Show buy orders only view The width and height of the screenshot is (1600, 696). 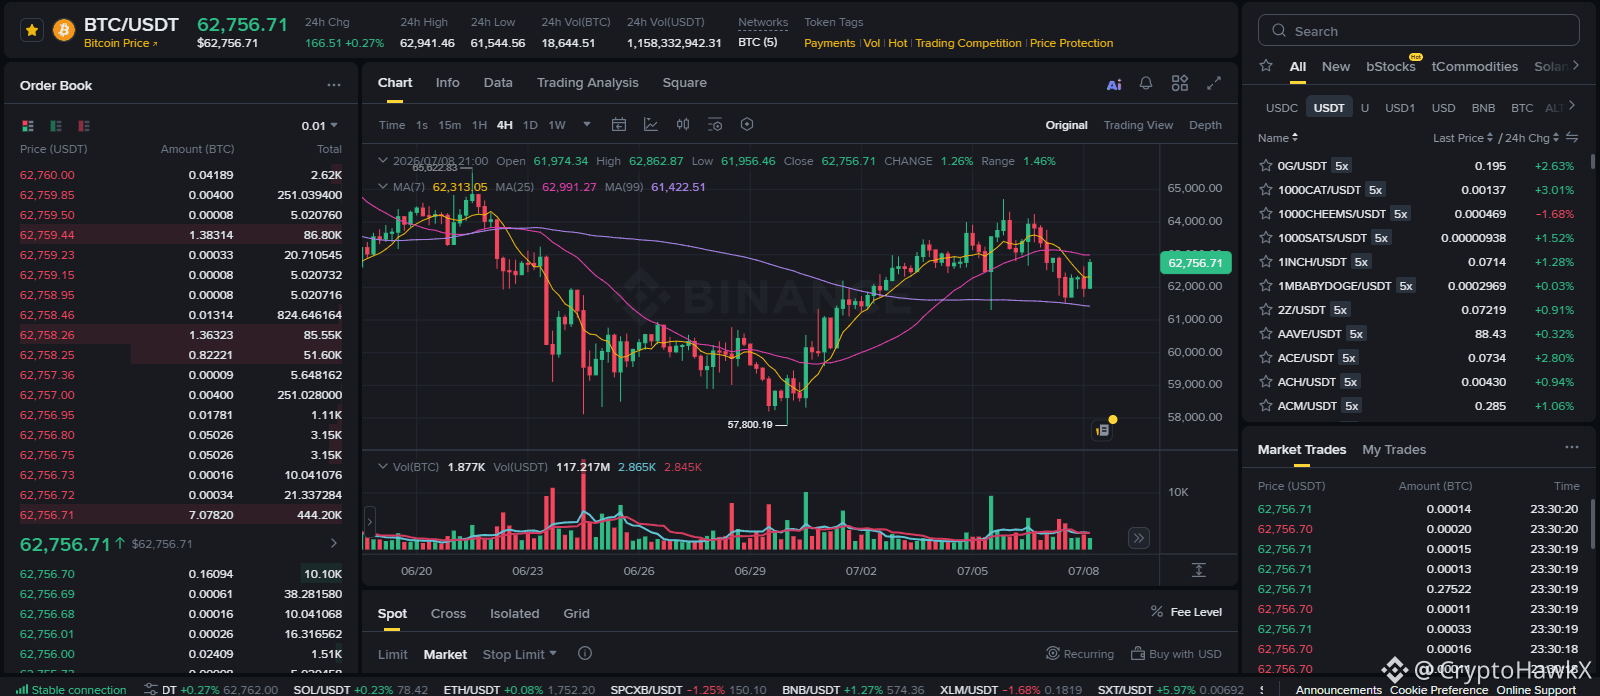point(56,126)
